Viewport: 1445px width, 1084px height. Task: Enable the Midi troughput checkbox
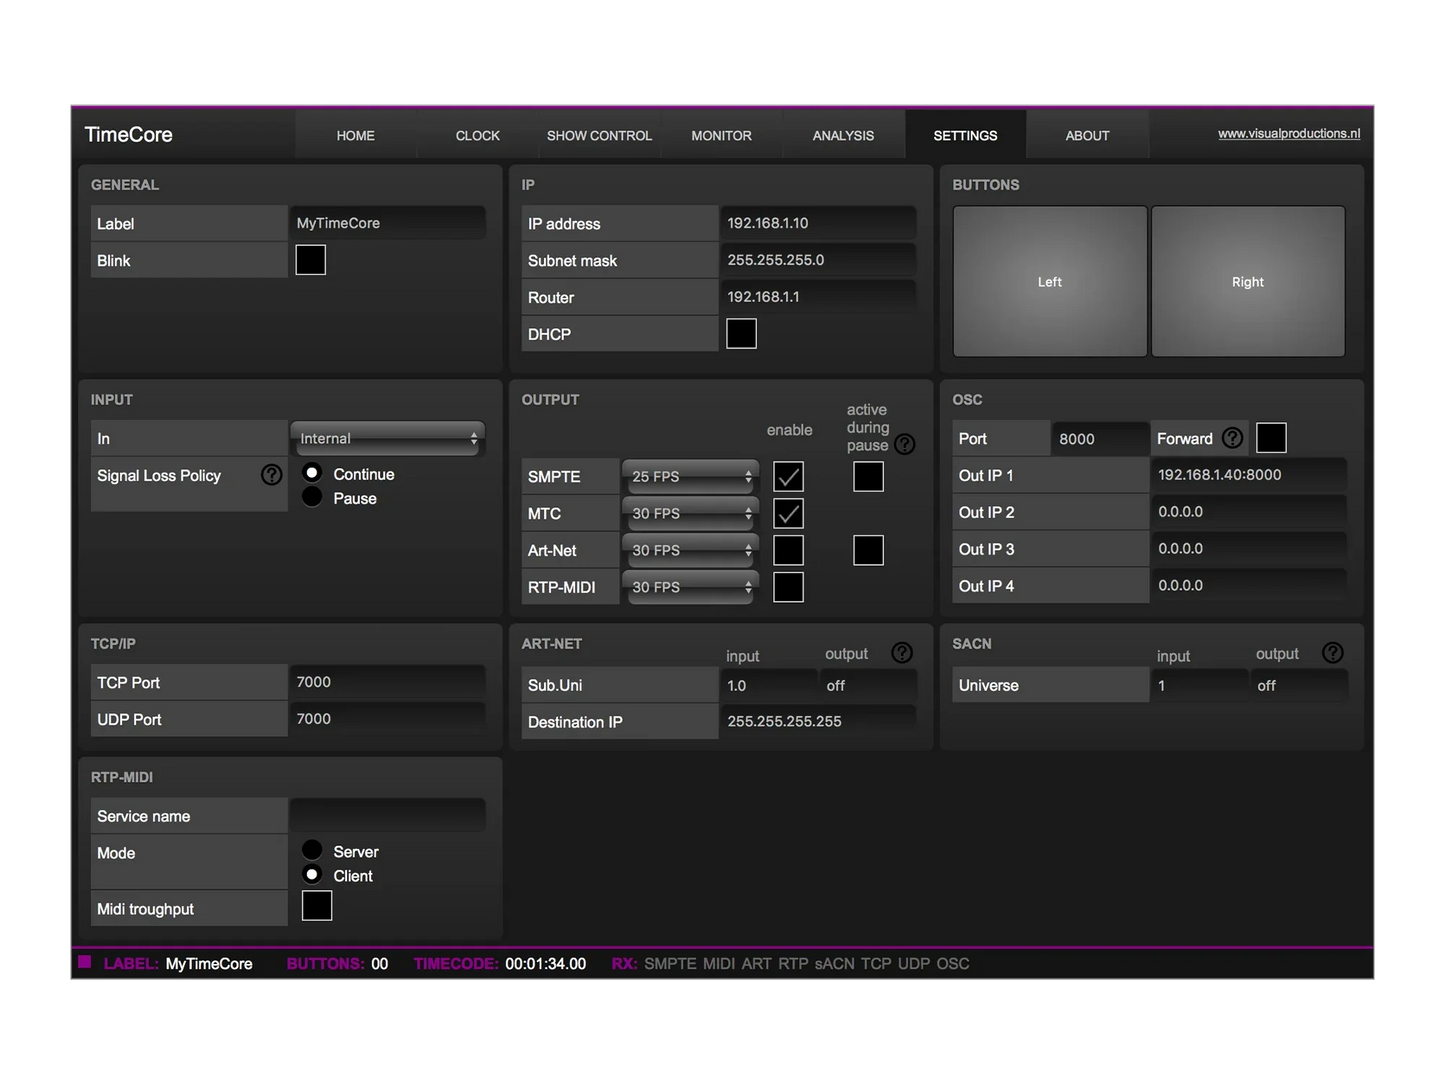point(317,906)
